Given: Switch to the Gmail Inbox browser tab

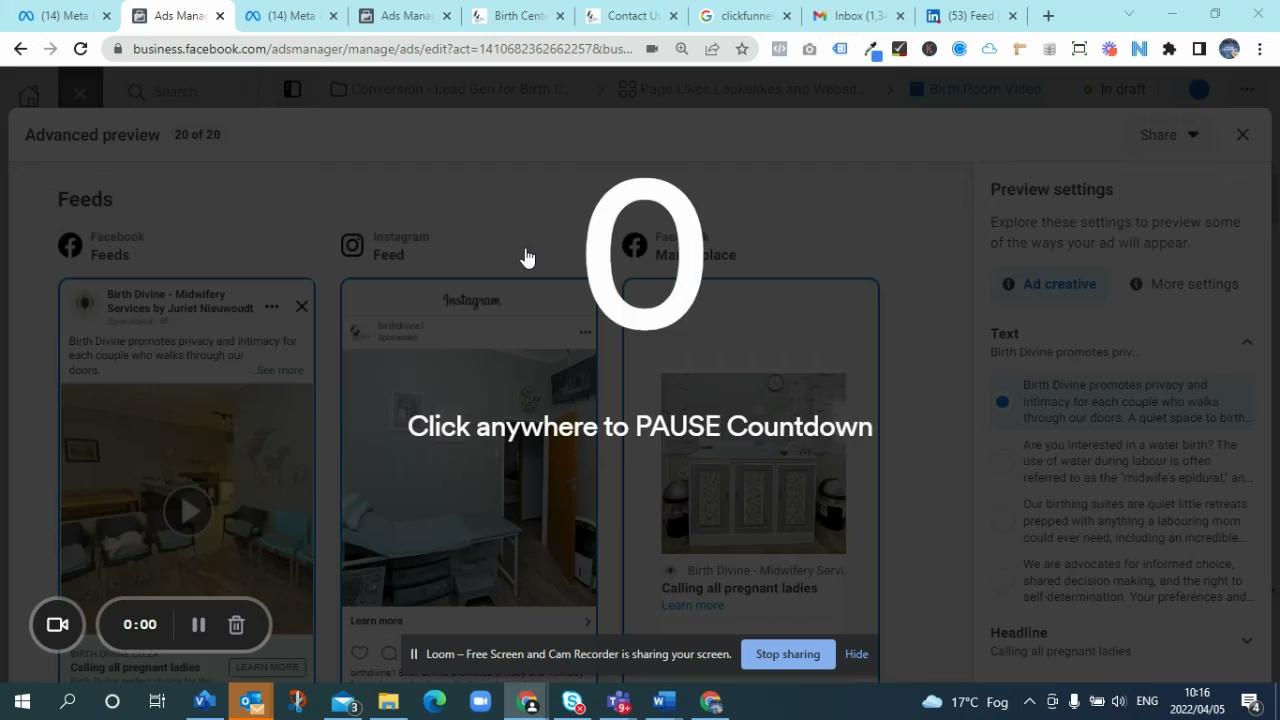Looking at the screenshot, I should point(860,16).
